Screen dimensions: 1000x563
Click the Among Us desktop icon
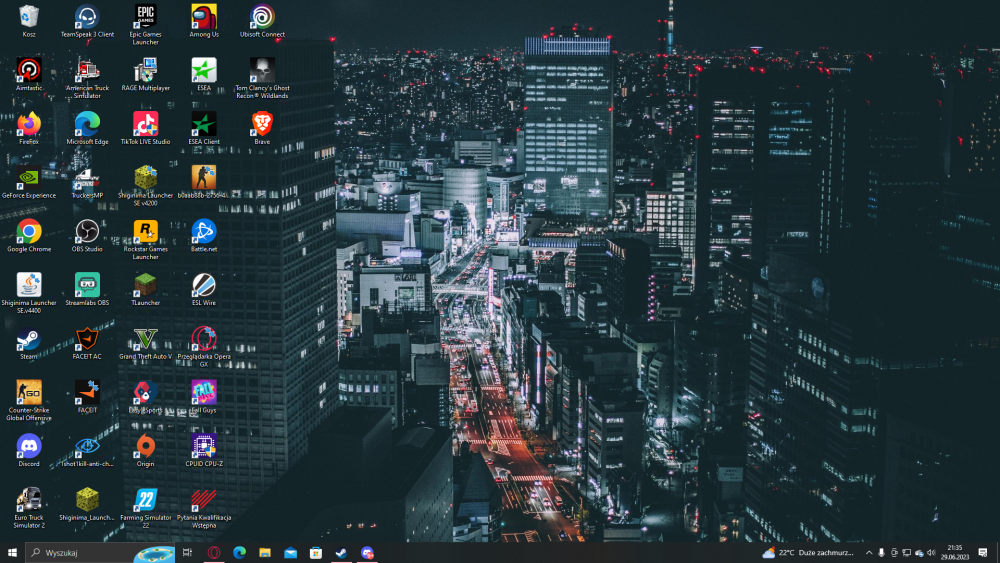(204, 21)
